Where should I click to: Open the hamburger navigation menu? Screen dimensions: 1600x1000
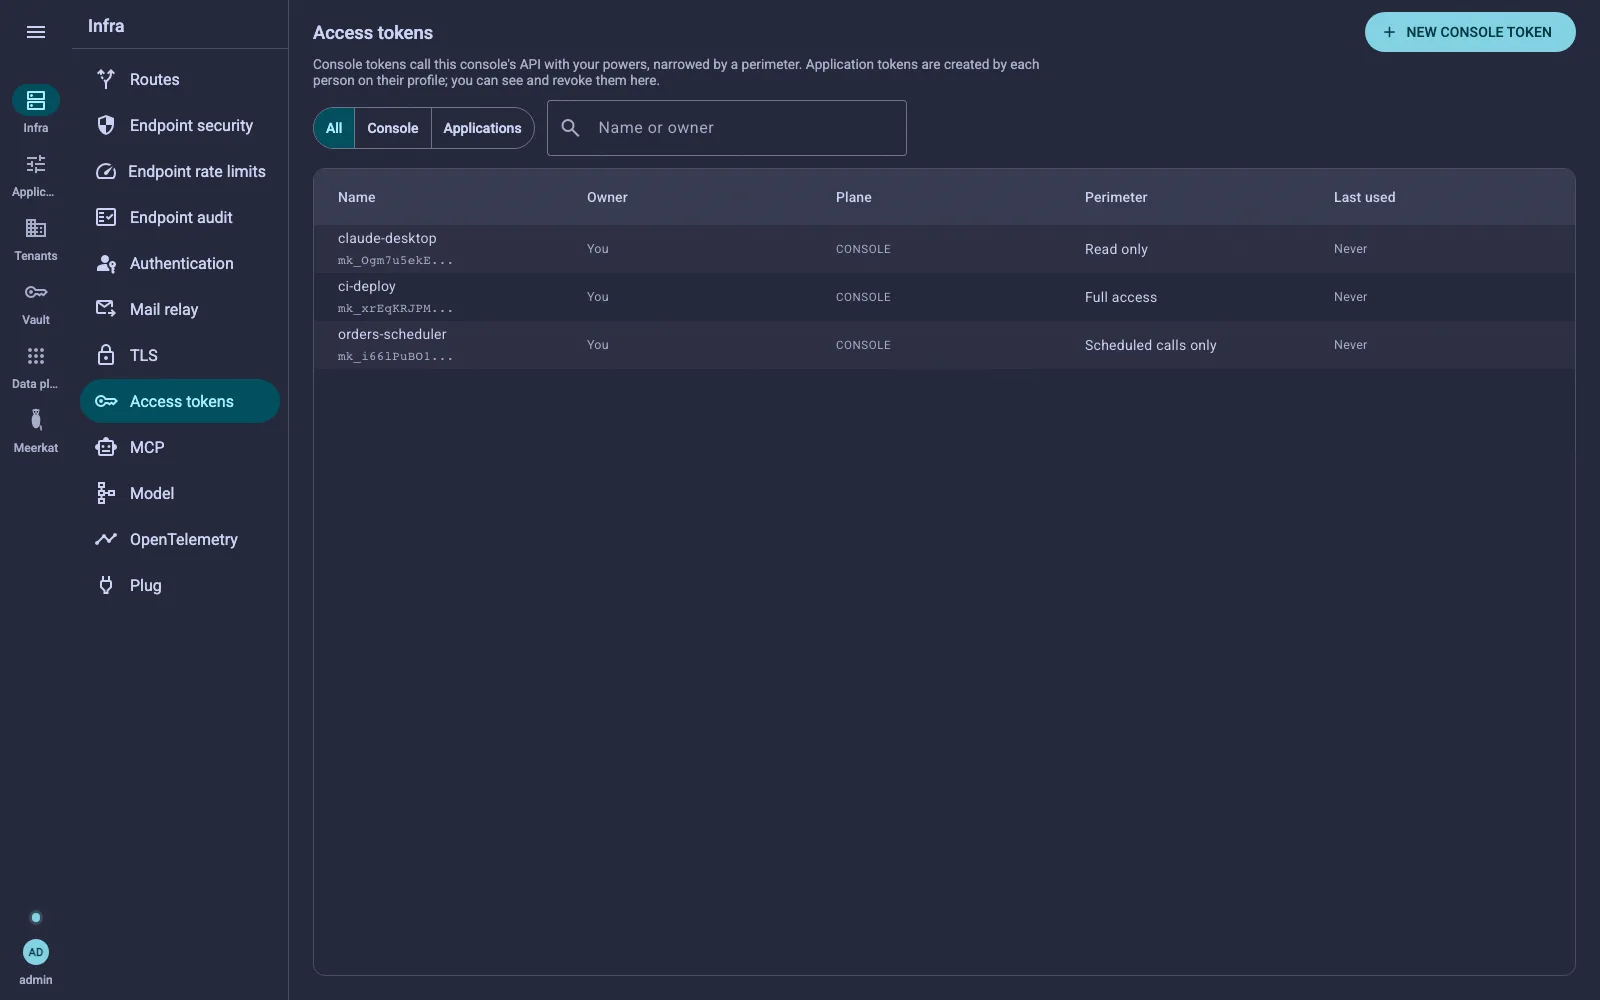[x=36, y=32]
